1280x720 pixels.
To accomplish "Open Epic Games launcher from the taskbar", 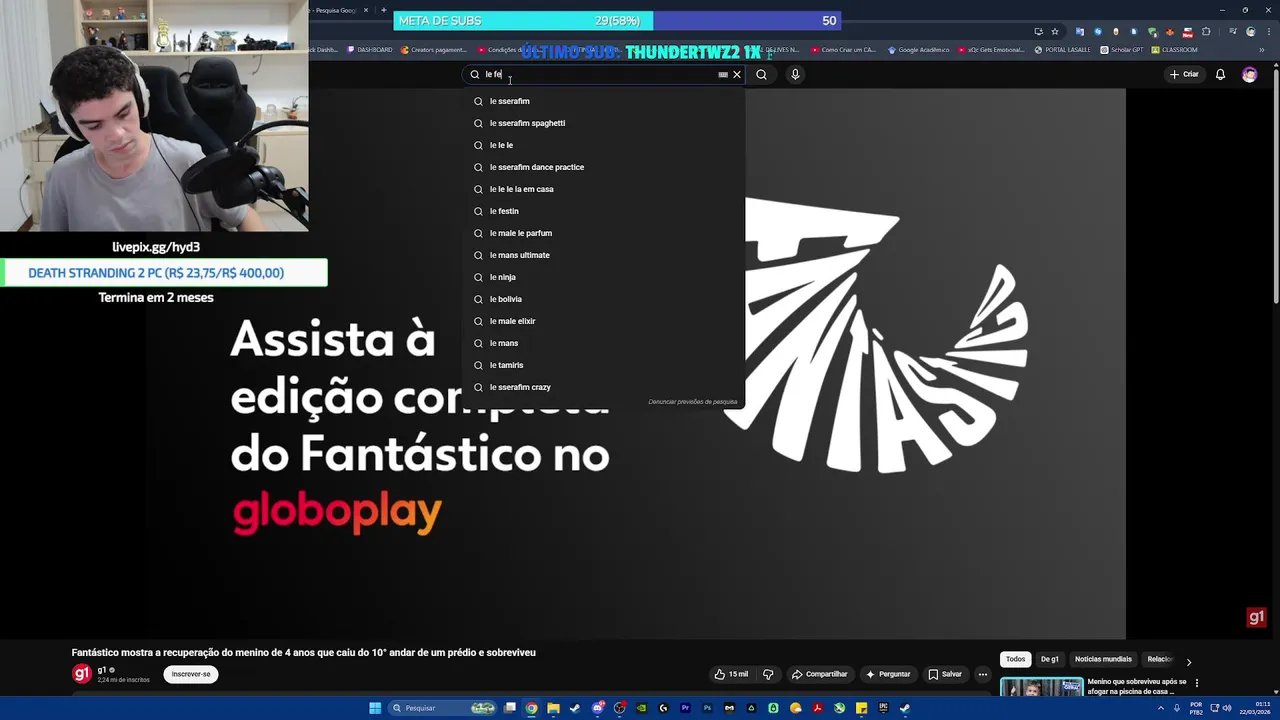I will [x=883, y=708].
